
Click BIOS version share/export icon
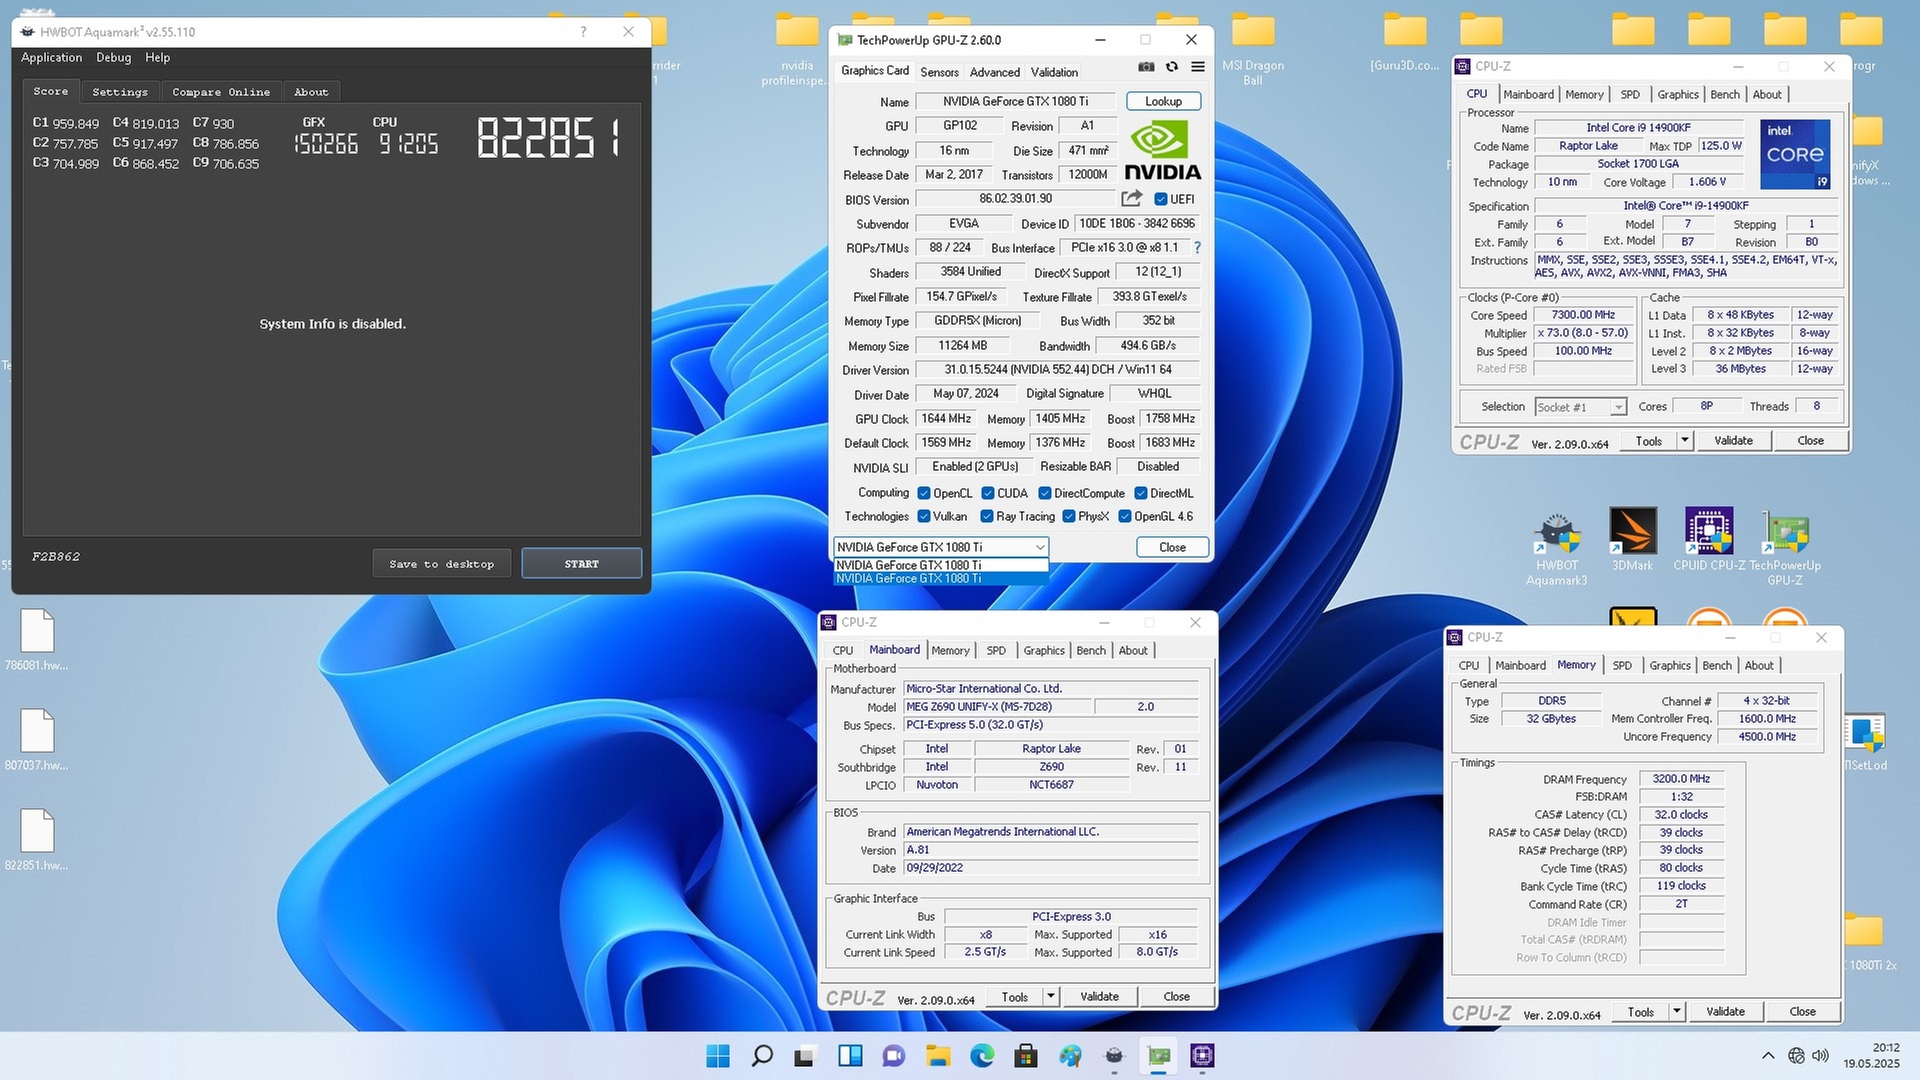[x=1131, y=198]
